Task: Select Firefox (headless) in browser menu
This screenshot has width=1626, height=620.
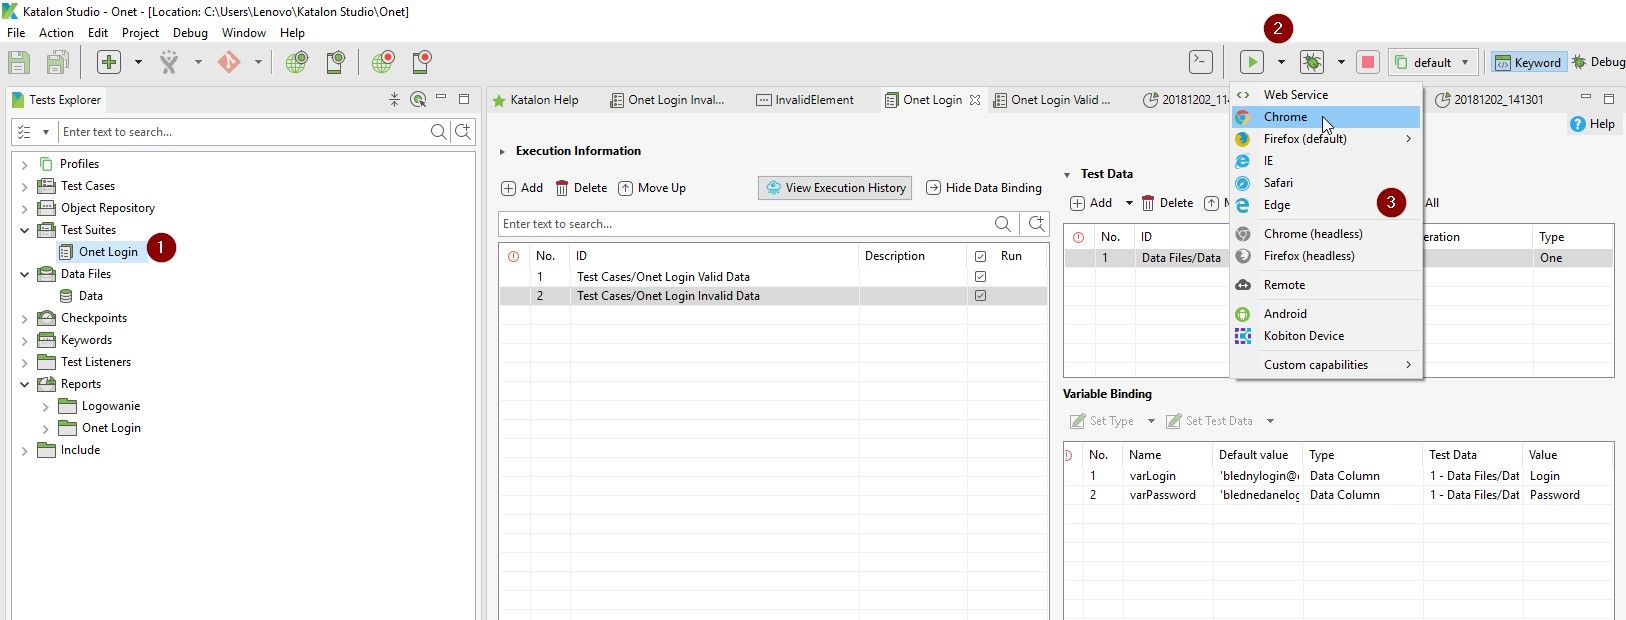Action: point(1308,256)
